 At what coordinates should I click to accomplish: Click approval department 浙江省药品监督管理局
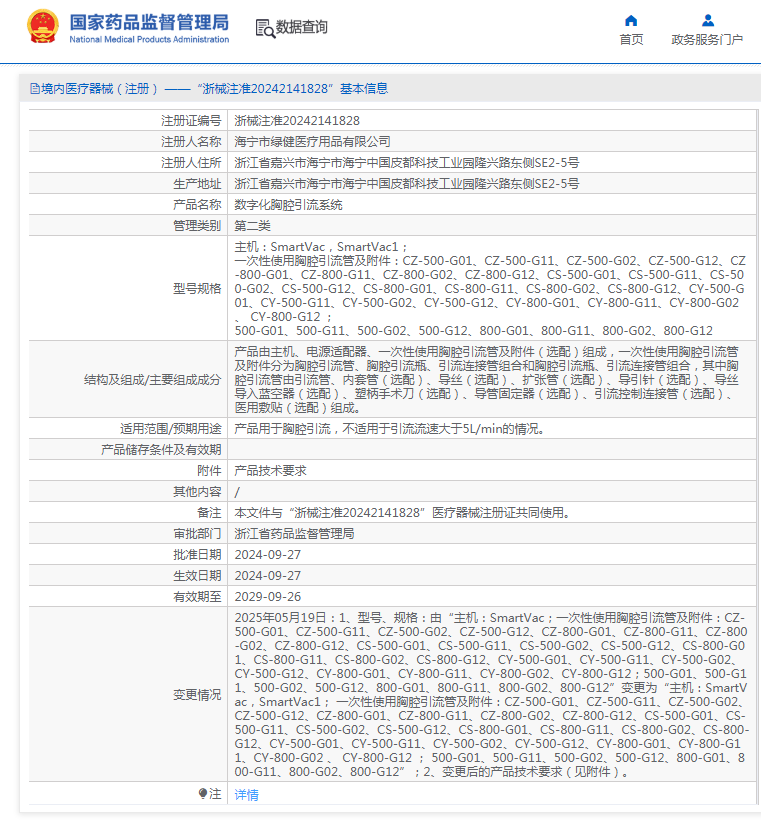click(x=294, y=533)
